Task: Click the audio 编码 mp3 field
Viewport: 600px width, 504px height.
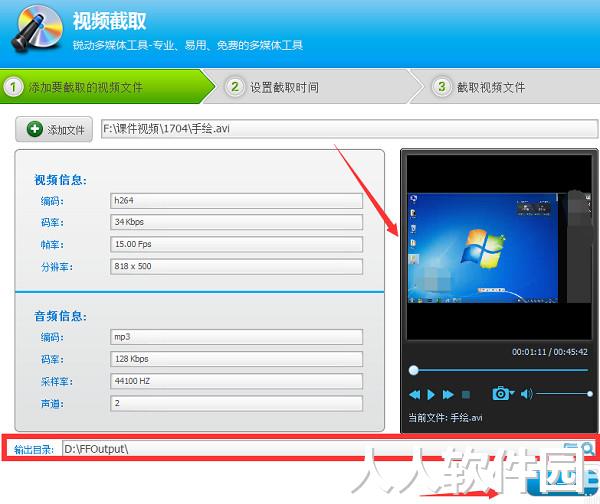Action: (x=236, y=337)
